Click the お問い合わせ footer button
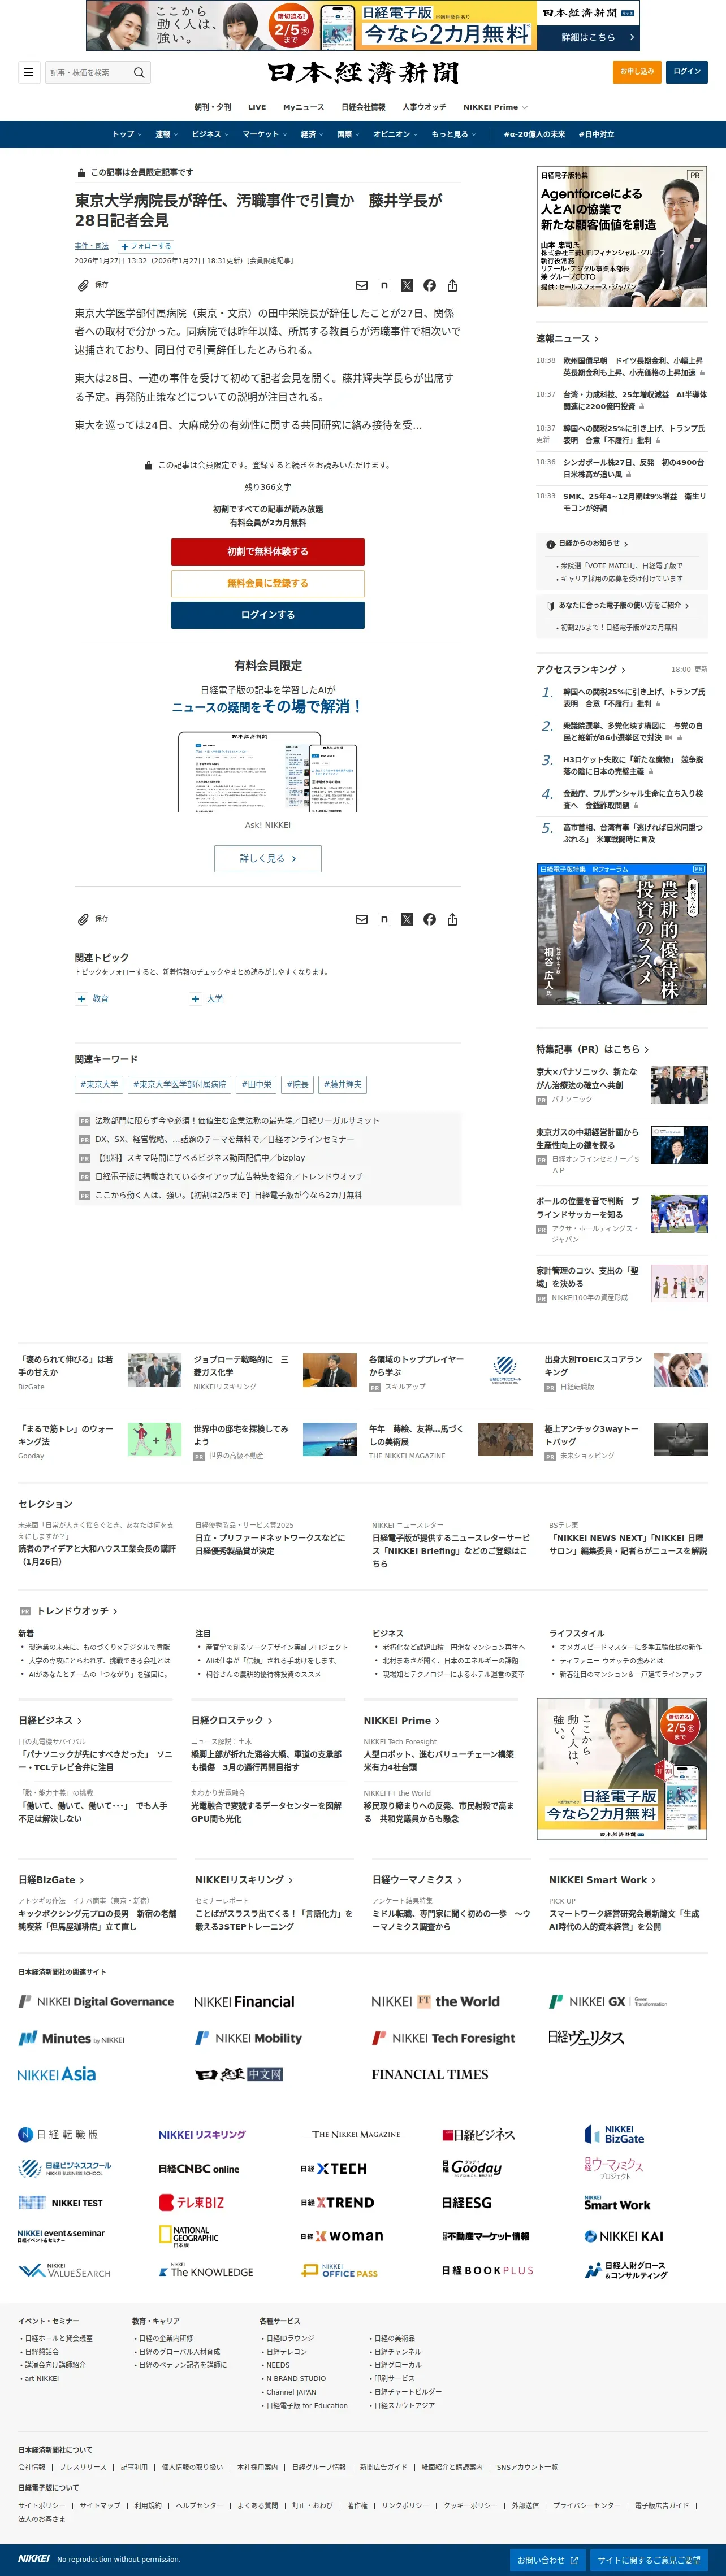The height and width of the screenshot is (2576, 726). click(547, 2560)
